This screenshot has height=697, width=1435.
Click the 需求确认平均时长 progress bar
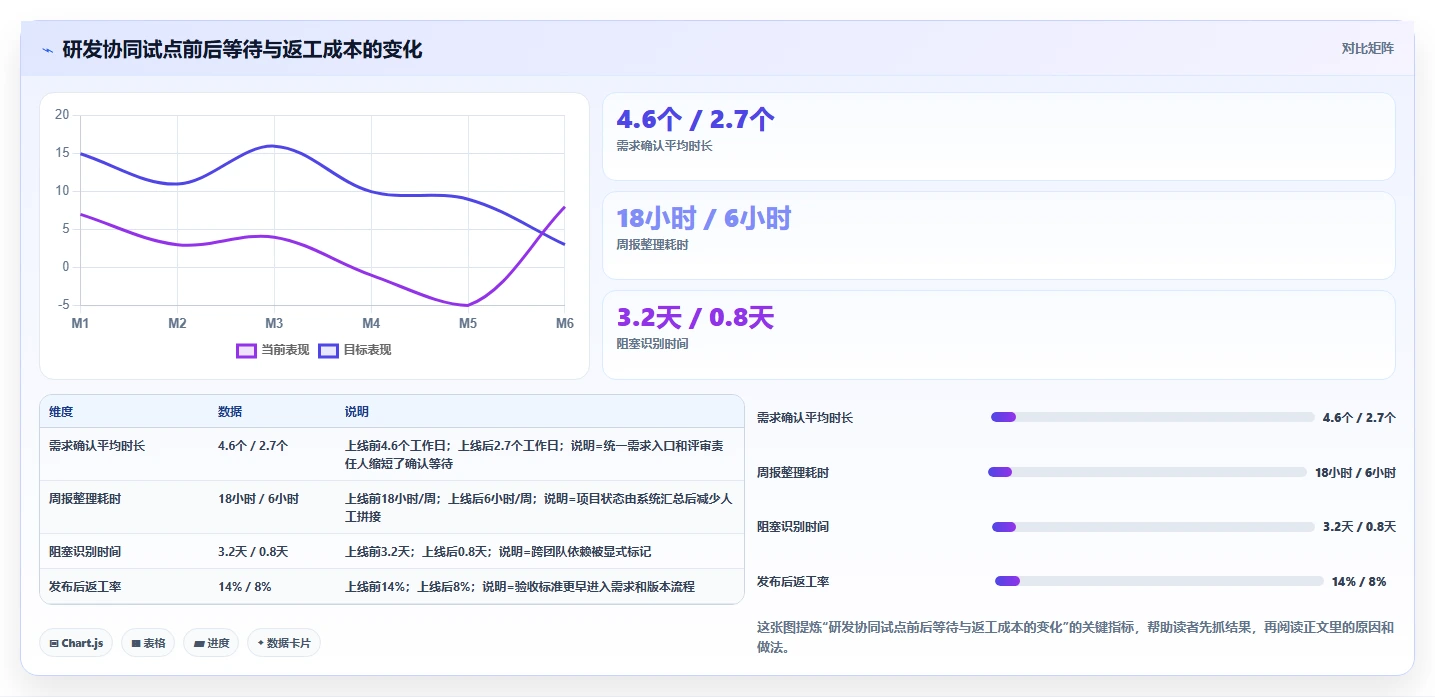point(1152,417)
